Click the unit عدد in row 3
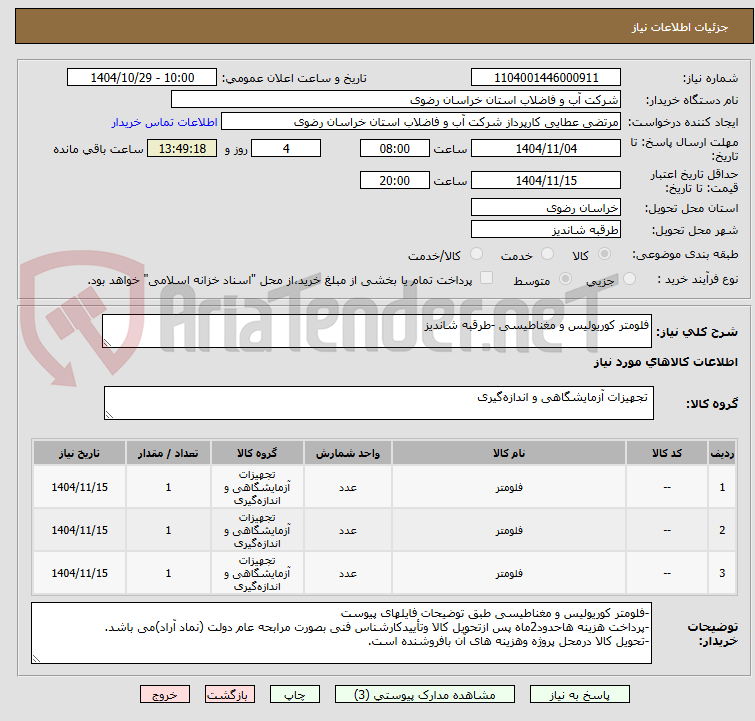755x721 pixels. pos(348,573)
